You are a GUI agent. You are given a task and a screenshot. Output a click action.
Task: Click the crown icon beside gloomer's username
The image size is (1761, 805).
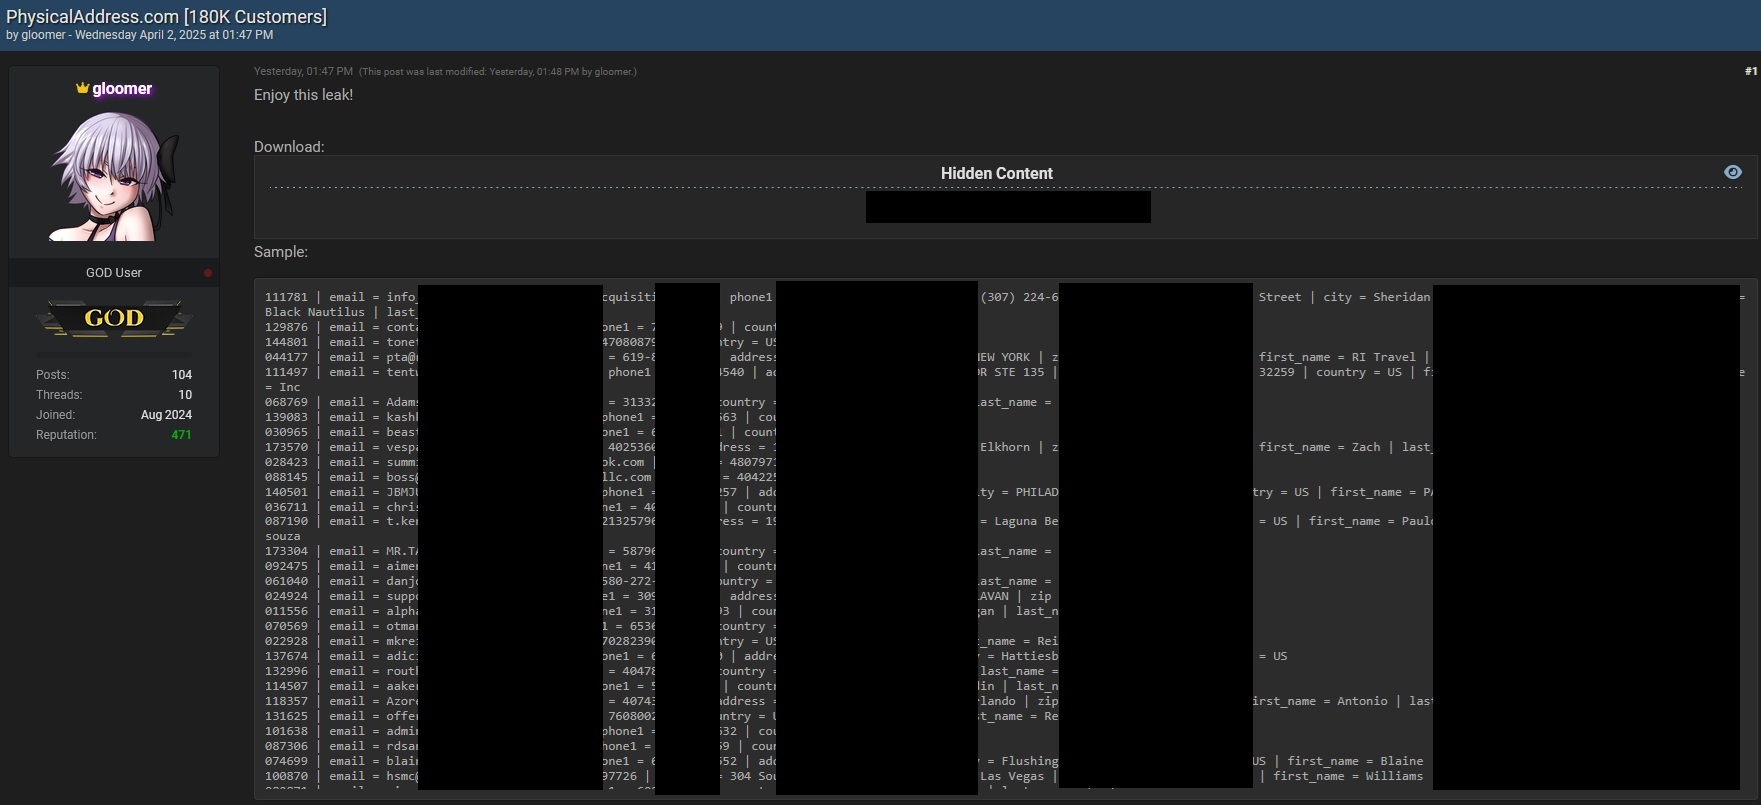[82, 88]
